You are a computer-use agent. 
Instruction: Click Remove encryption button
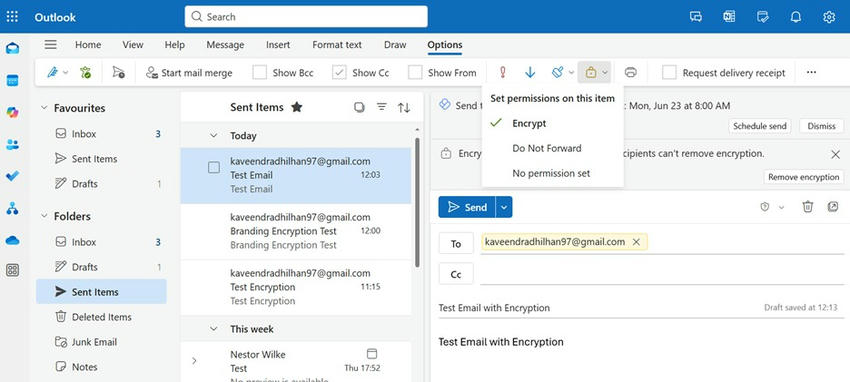[804, 177]
